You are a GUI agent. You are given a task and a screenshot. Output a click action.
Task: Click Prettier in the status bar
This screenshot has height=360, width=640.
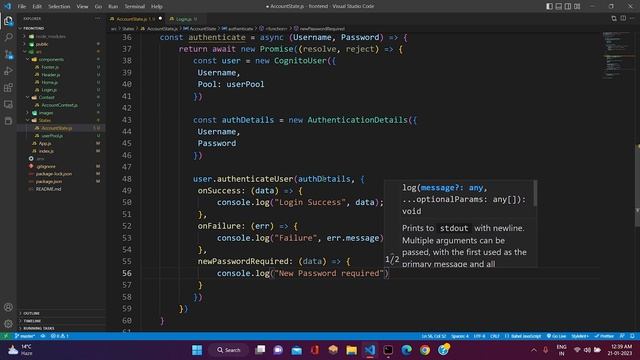(x=604, y=336)
